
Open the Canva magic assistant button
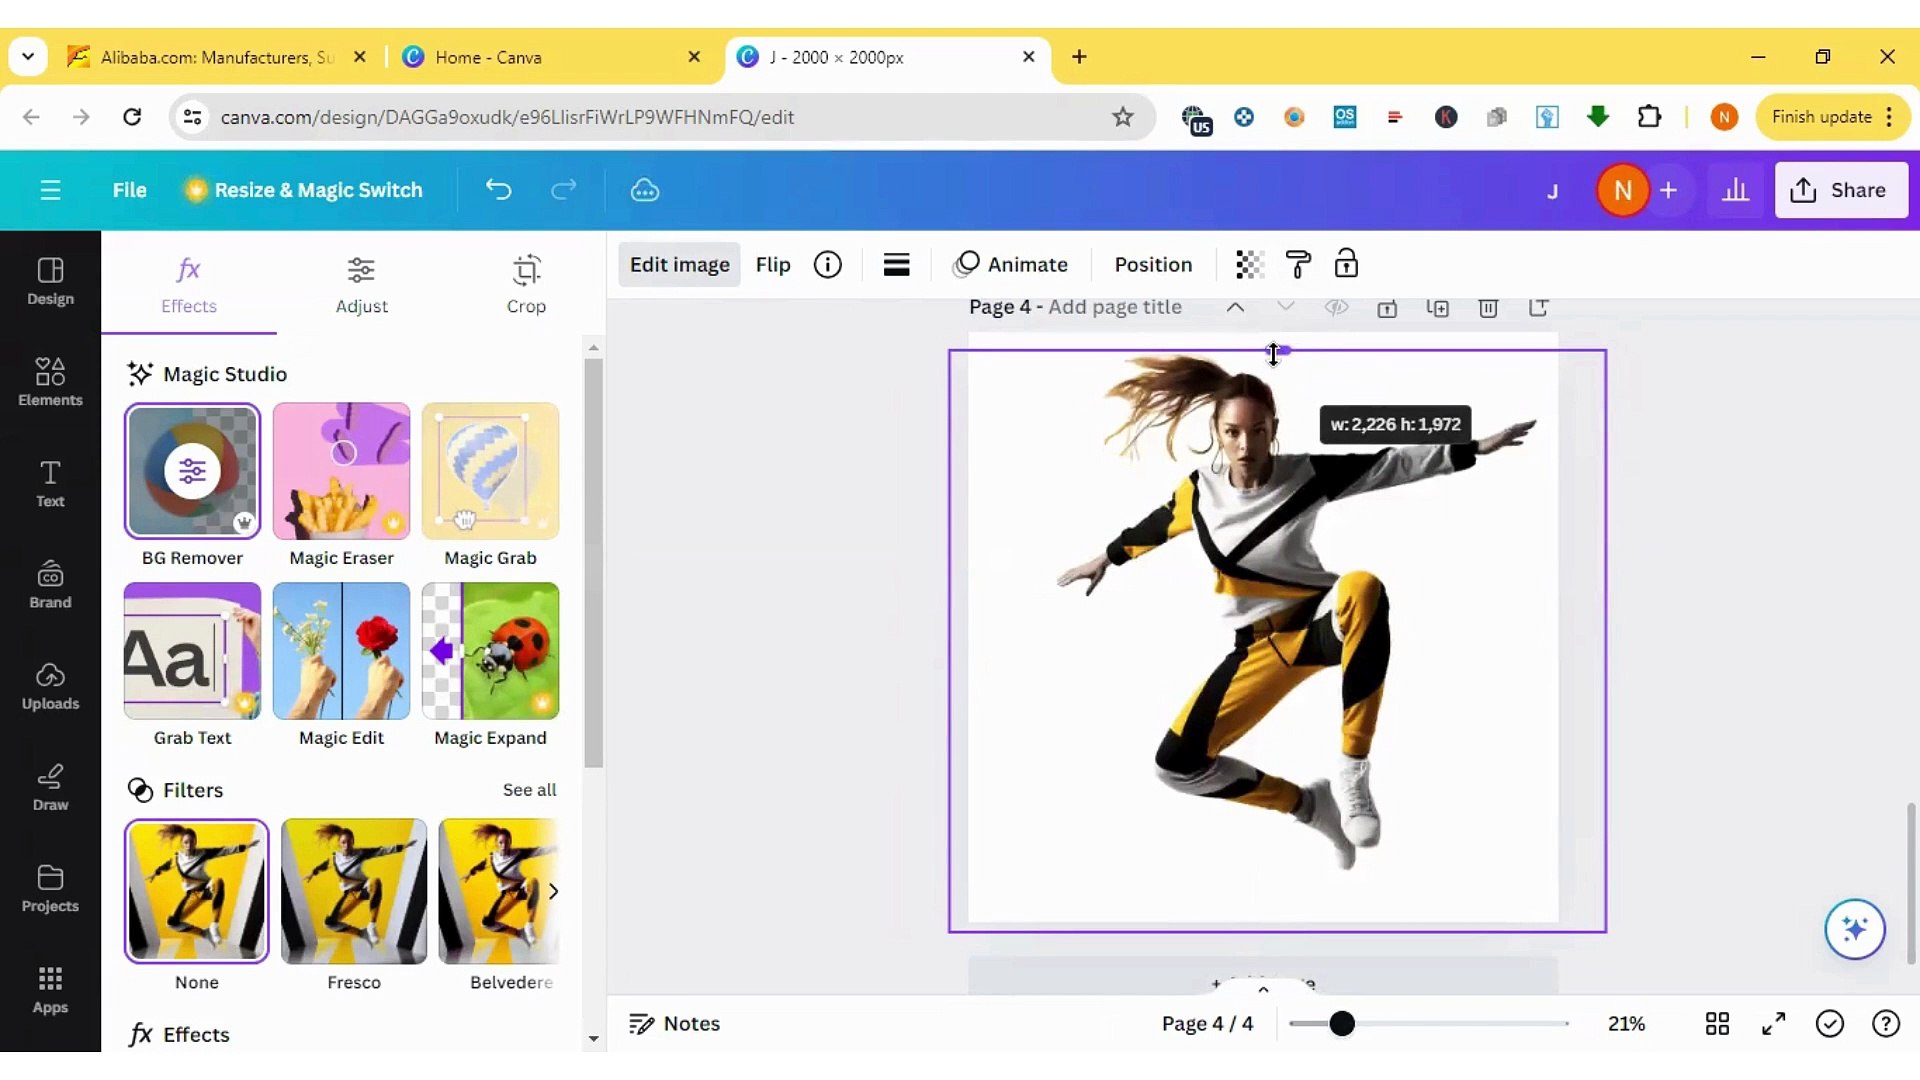pyautogui.click(x=1854, y=929)
